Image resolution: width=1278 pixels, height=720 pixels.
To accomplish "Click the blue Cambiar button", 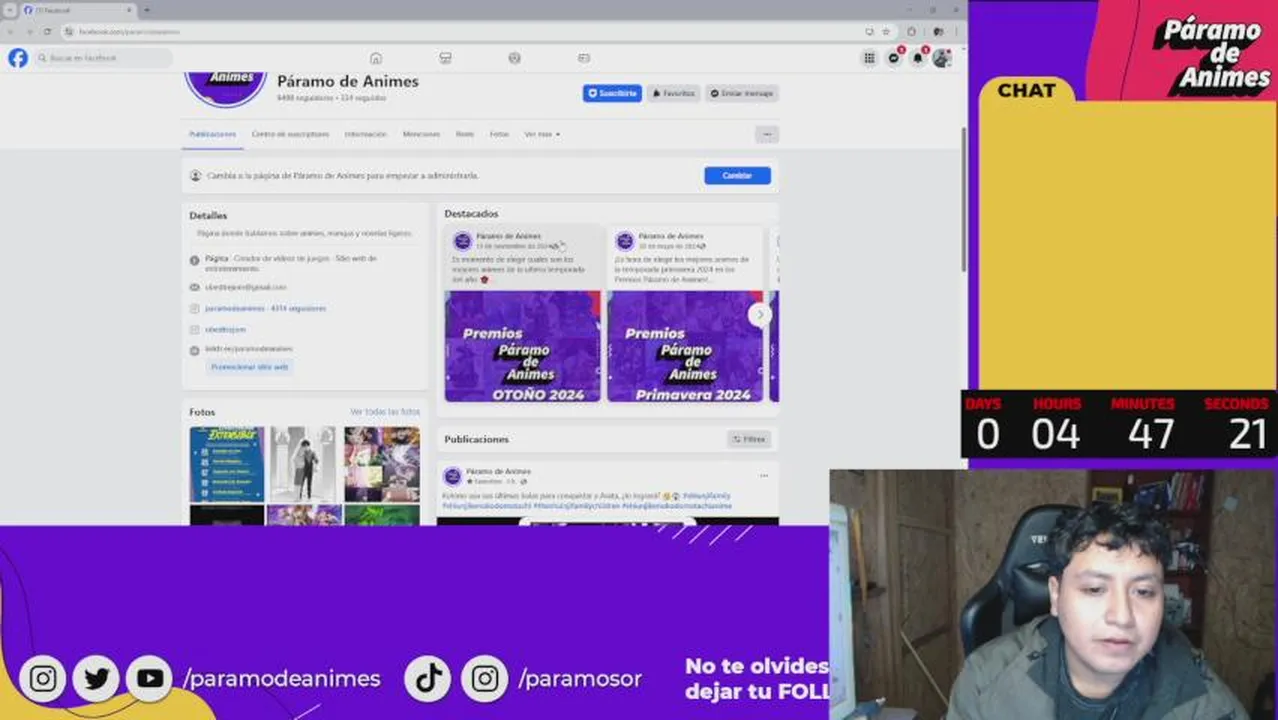I will tap(737, 175).
